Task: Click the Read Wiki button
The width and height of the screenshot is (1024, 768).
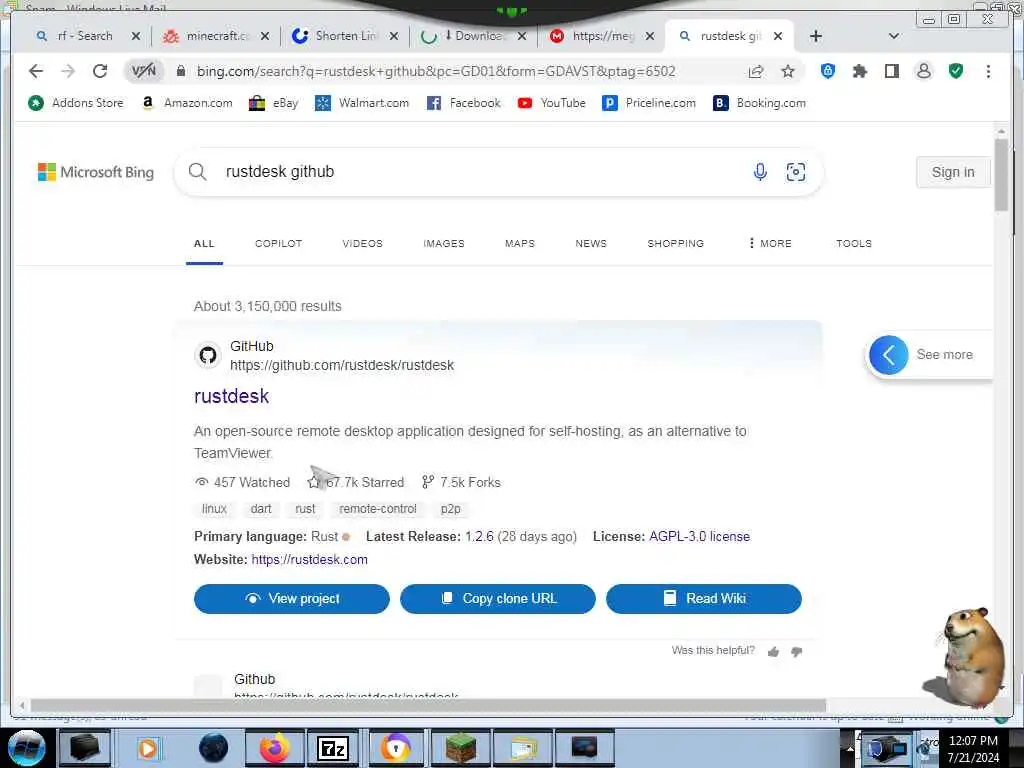Action: [703, 599]
